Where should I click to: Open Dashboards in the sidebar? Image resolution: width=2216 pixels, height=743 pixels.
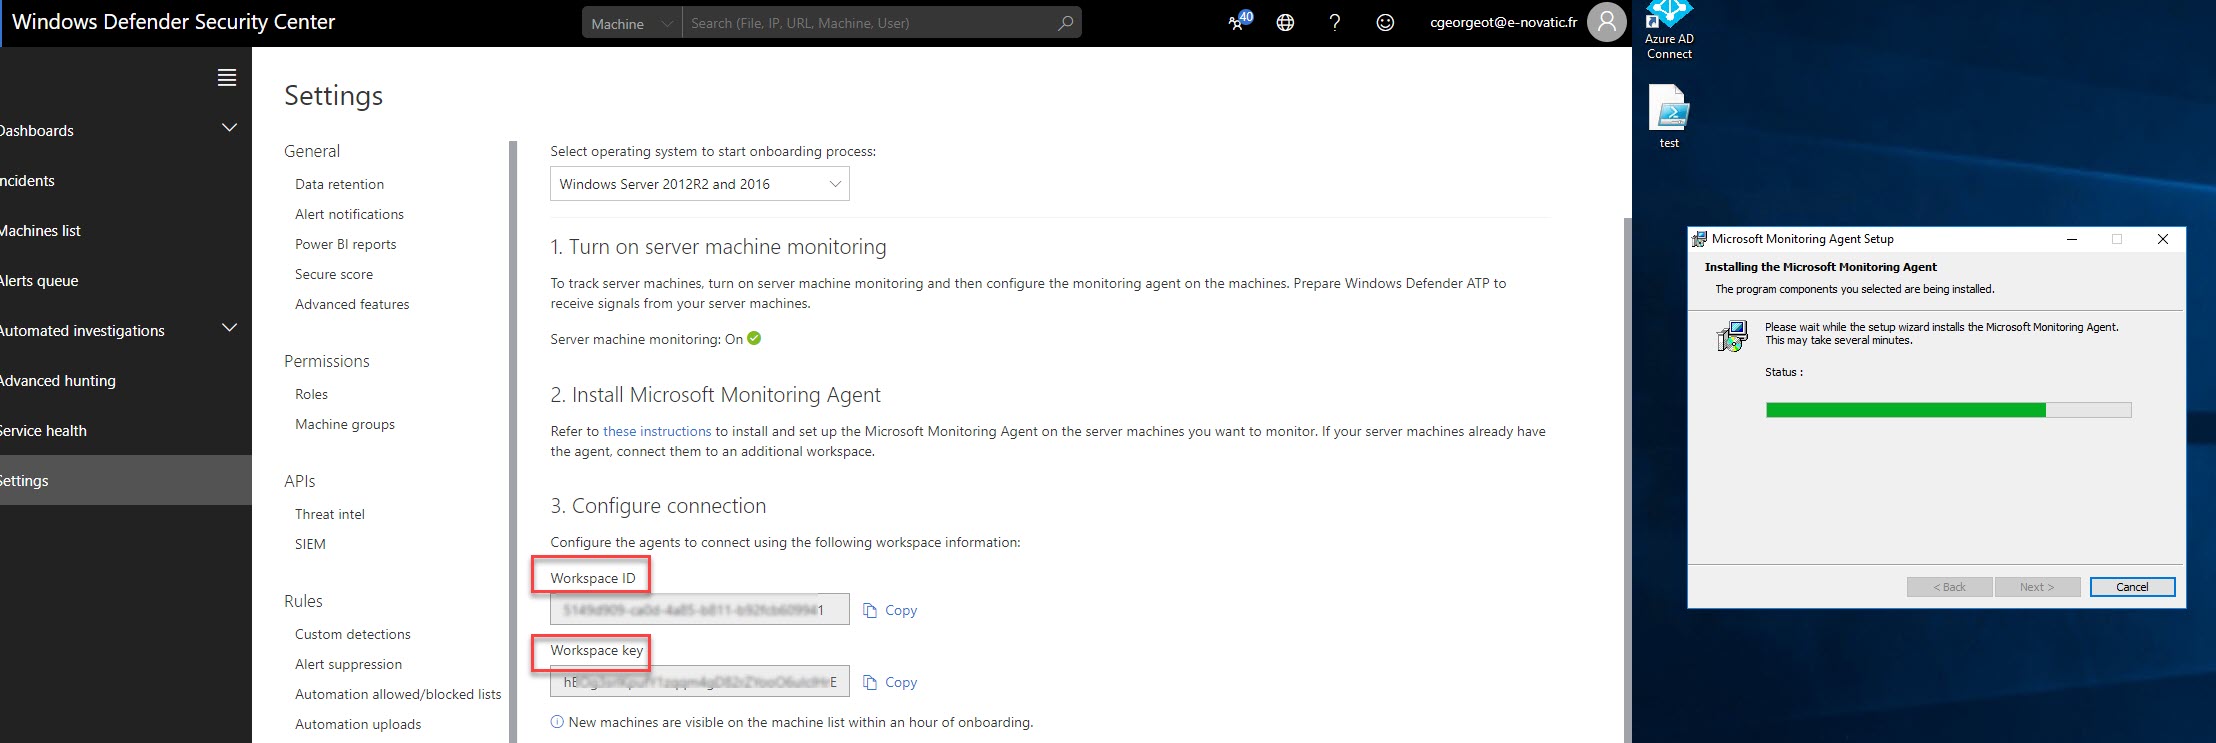(x=36, y=131)
